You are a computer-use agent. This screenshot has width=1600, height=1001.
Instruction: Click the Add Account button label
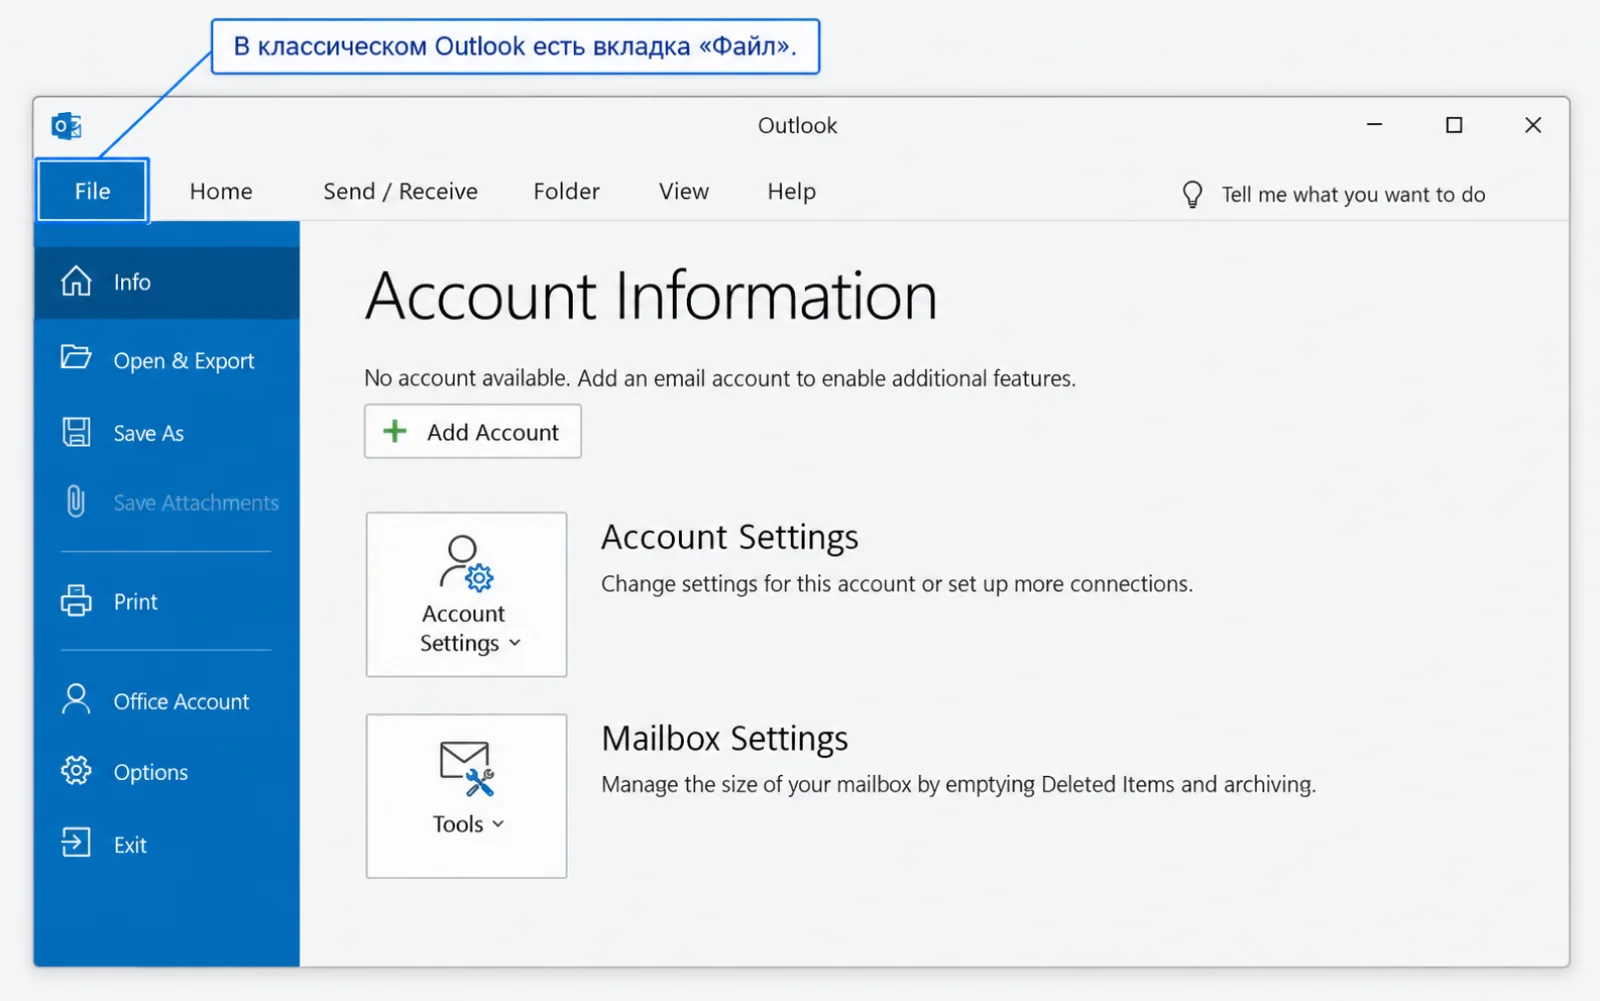(493, 432)
